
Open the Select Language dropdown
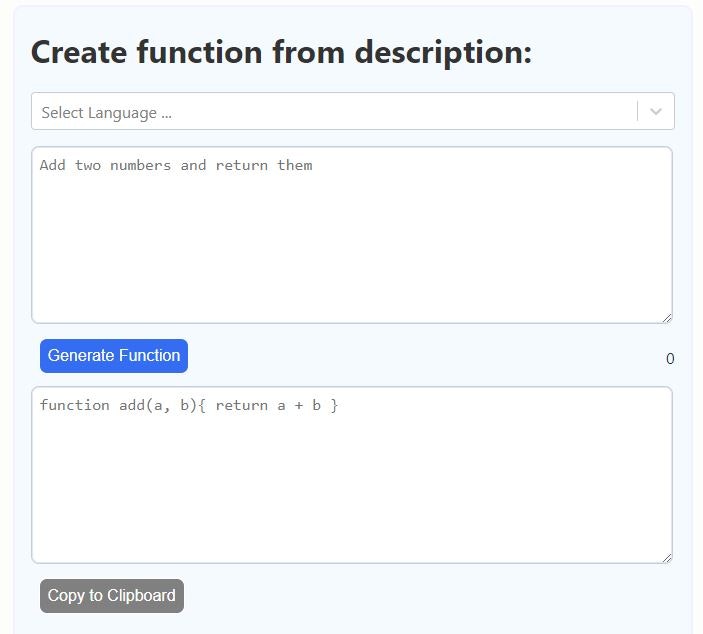[x=352, y=111]
